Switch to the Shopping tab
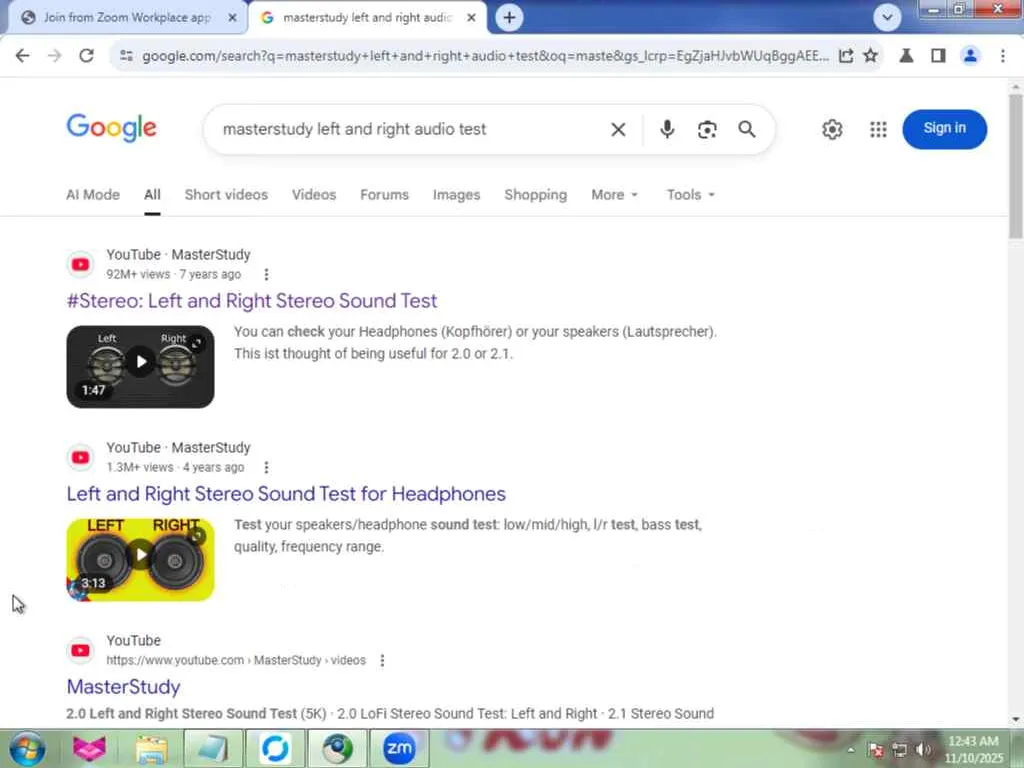This screenshot has height=768, width=1024. pos(536,195)
